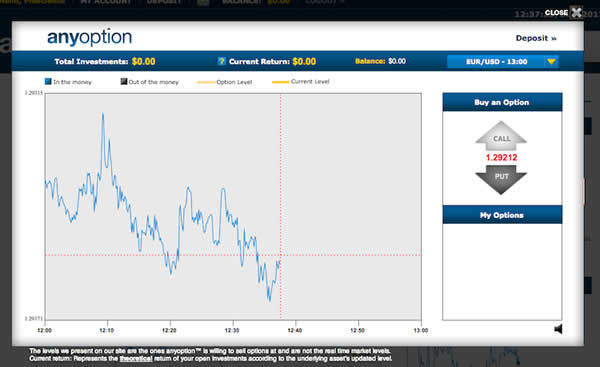Select the EUR/USD - 13:00 selector box
The image size is (600, 367).
pyautogui.click(x=502, y=62)
